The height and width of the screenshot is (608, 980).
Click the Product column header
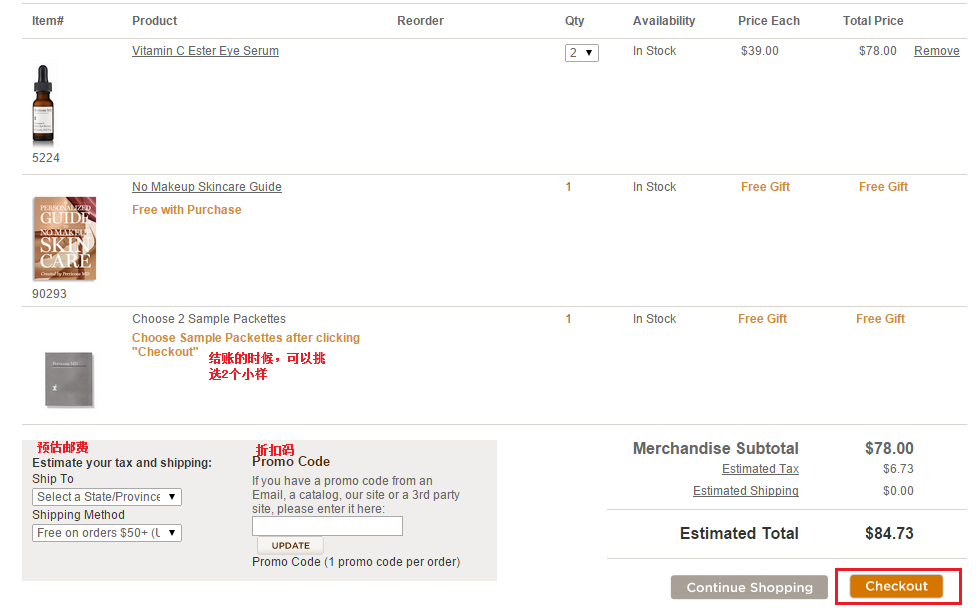(154, 21)
